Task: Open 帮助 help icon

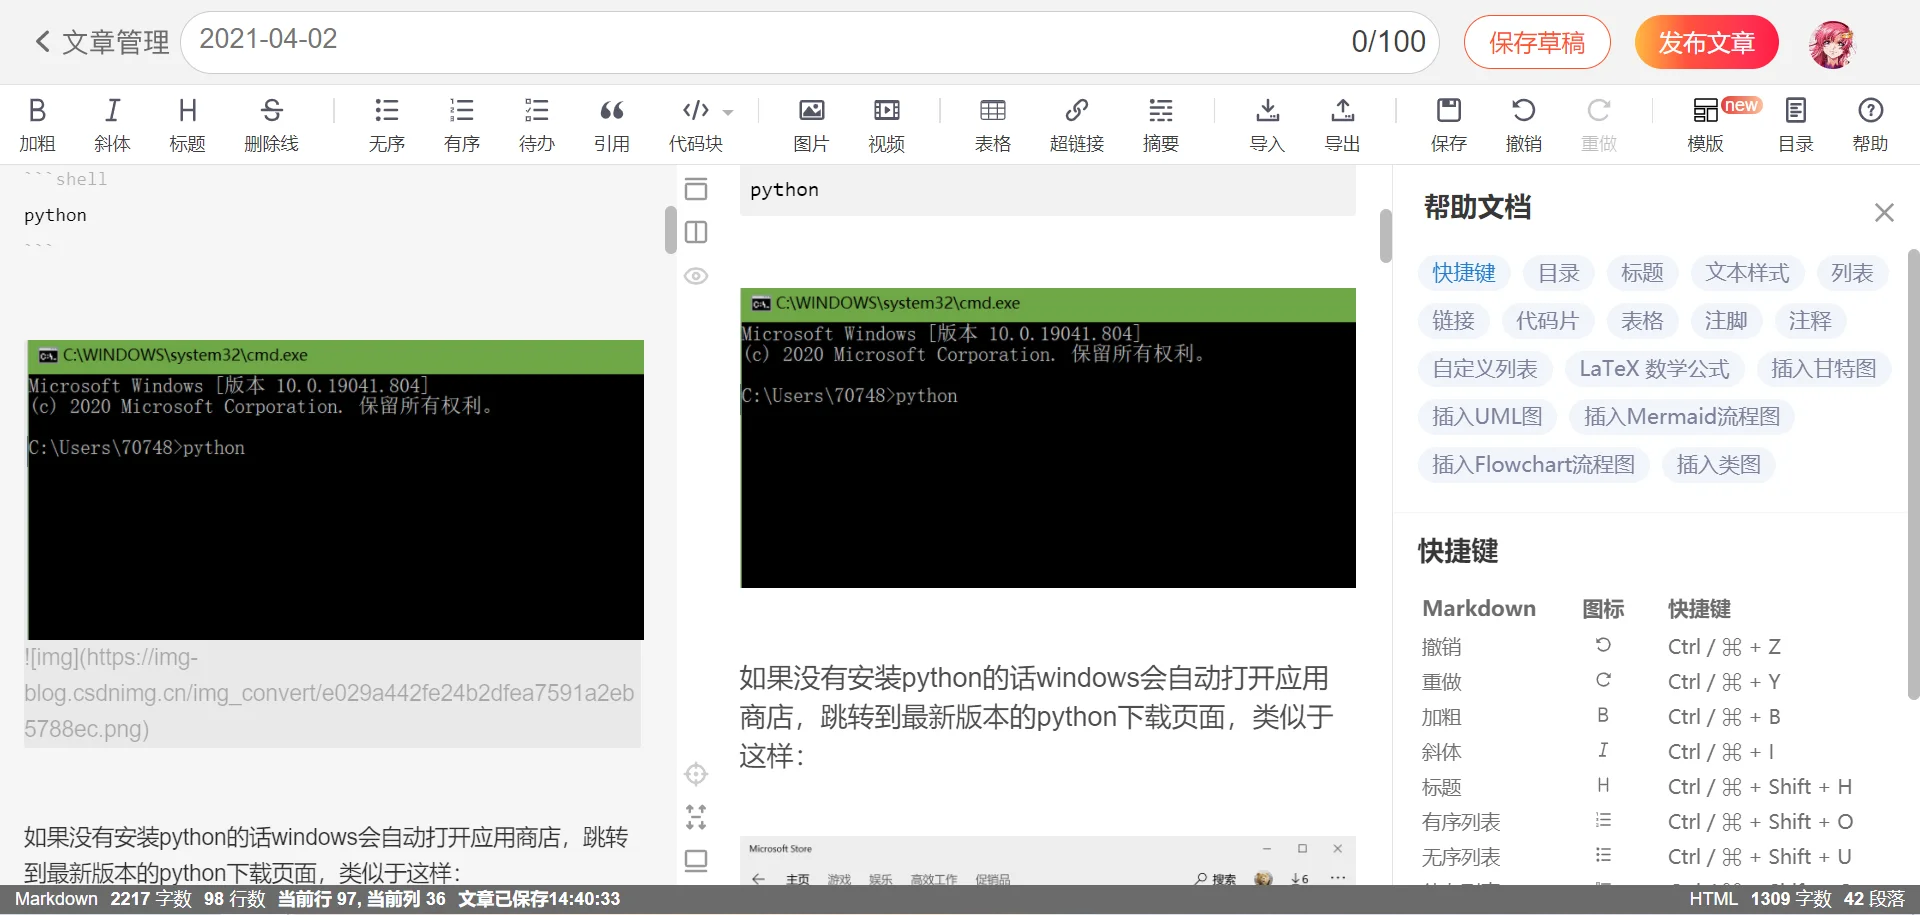Action: click(1870, 124)
